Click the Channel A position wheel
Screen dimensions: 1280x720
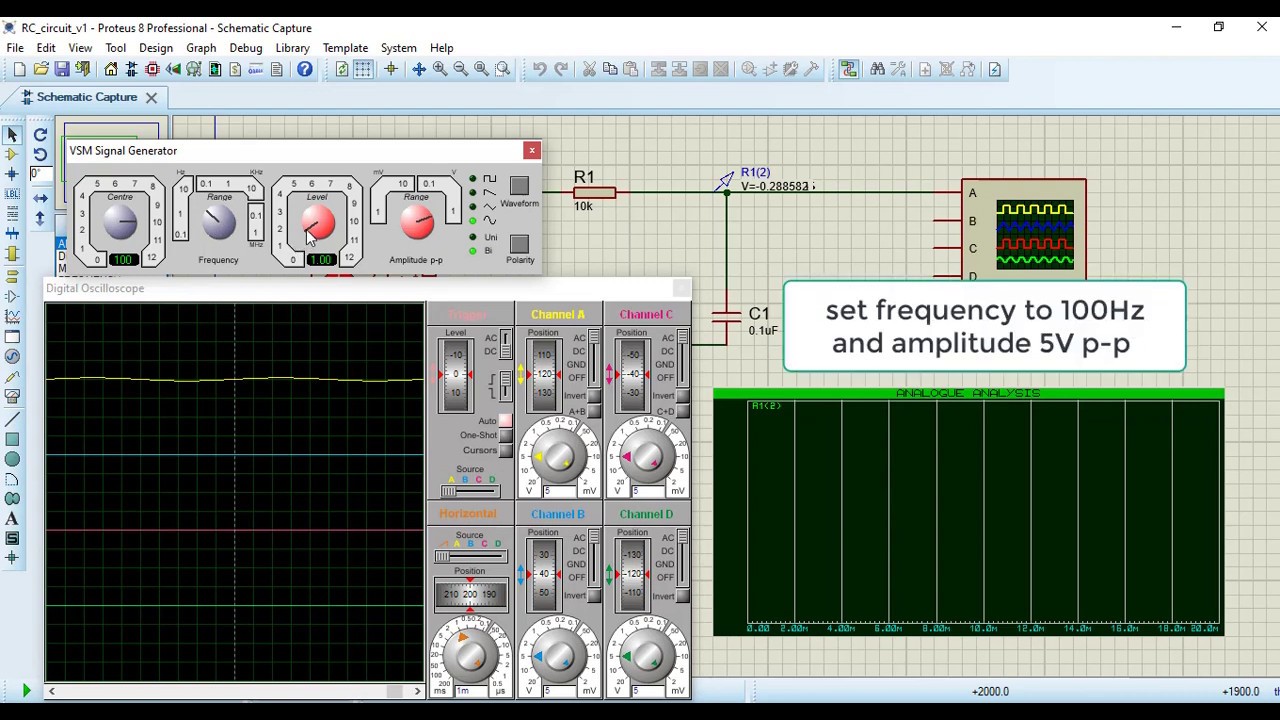coord(544,374)
